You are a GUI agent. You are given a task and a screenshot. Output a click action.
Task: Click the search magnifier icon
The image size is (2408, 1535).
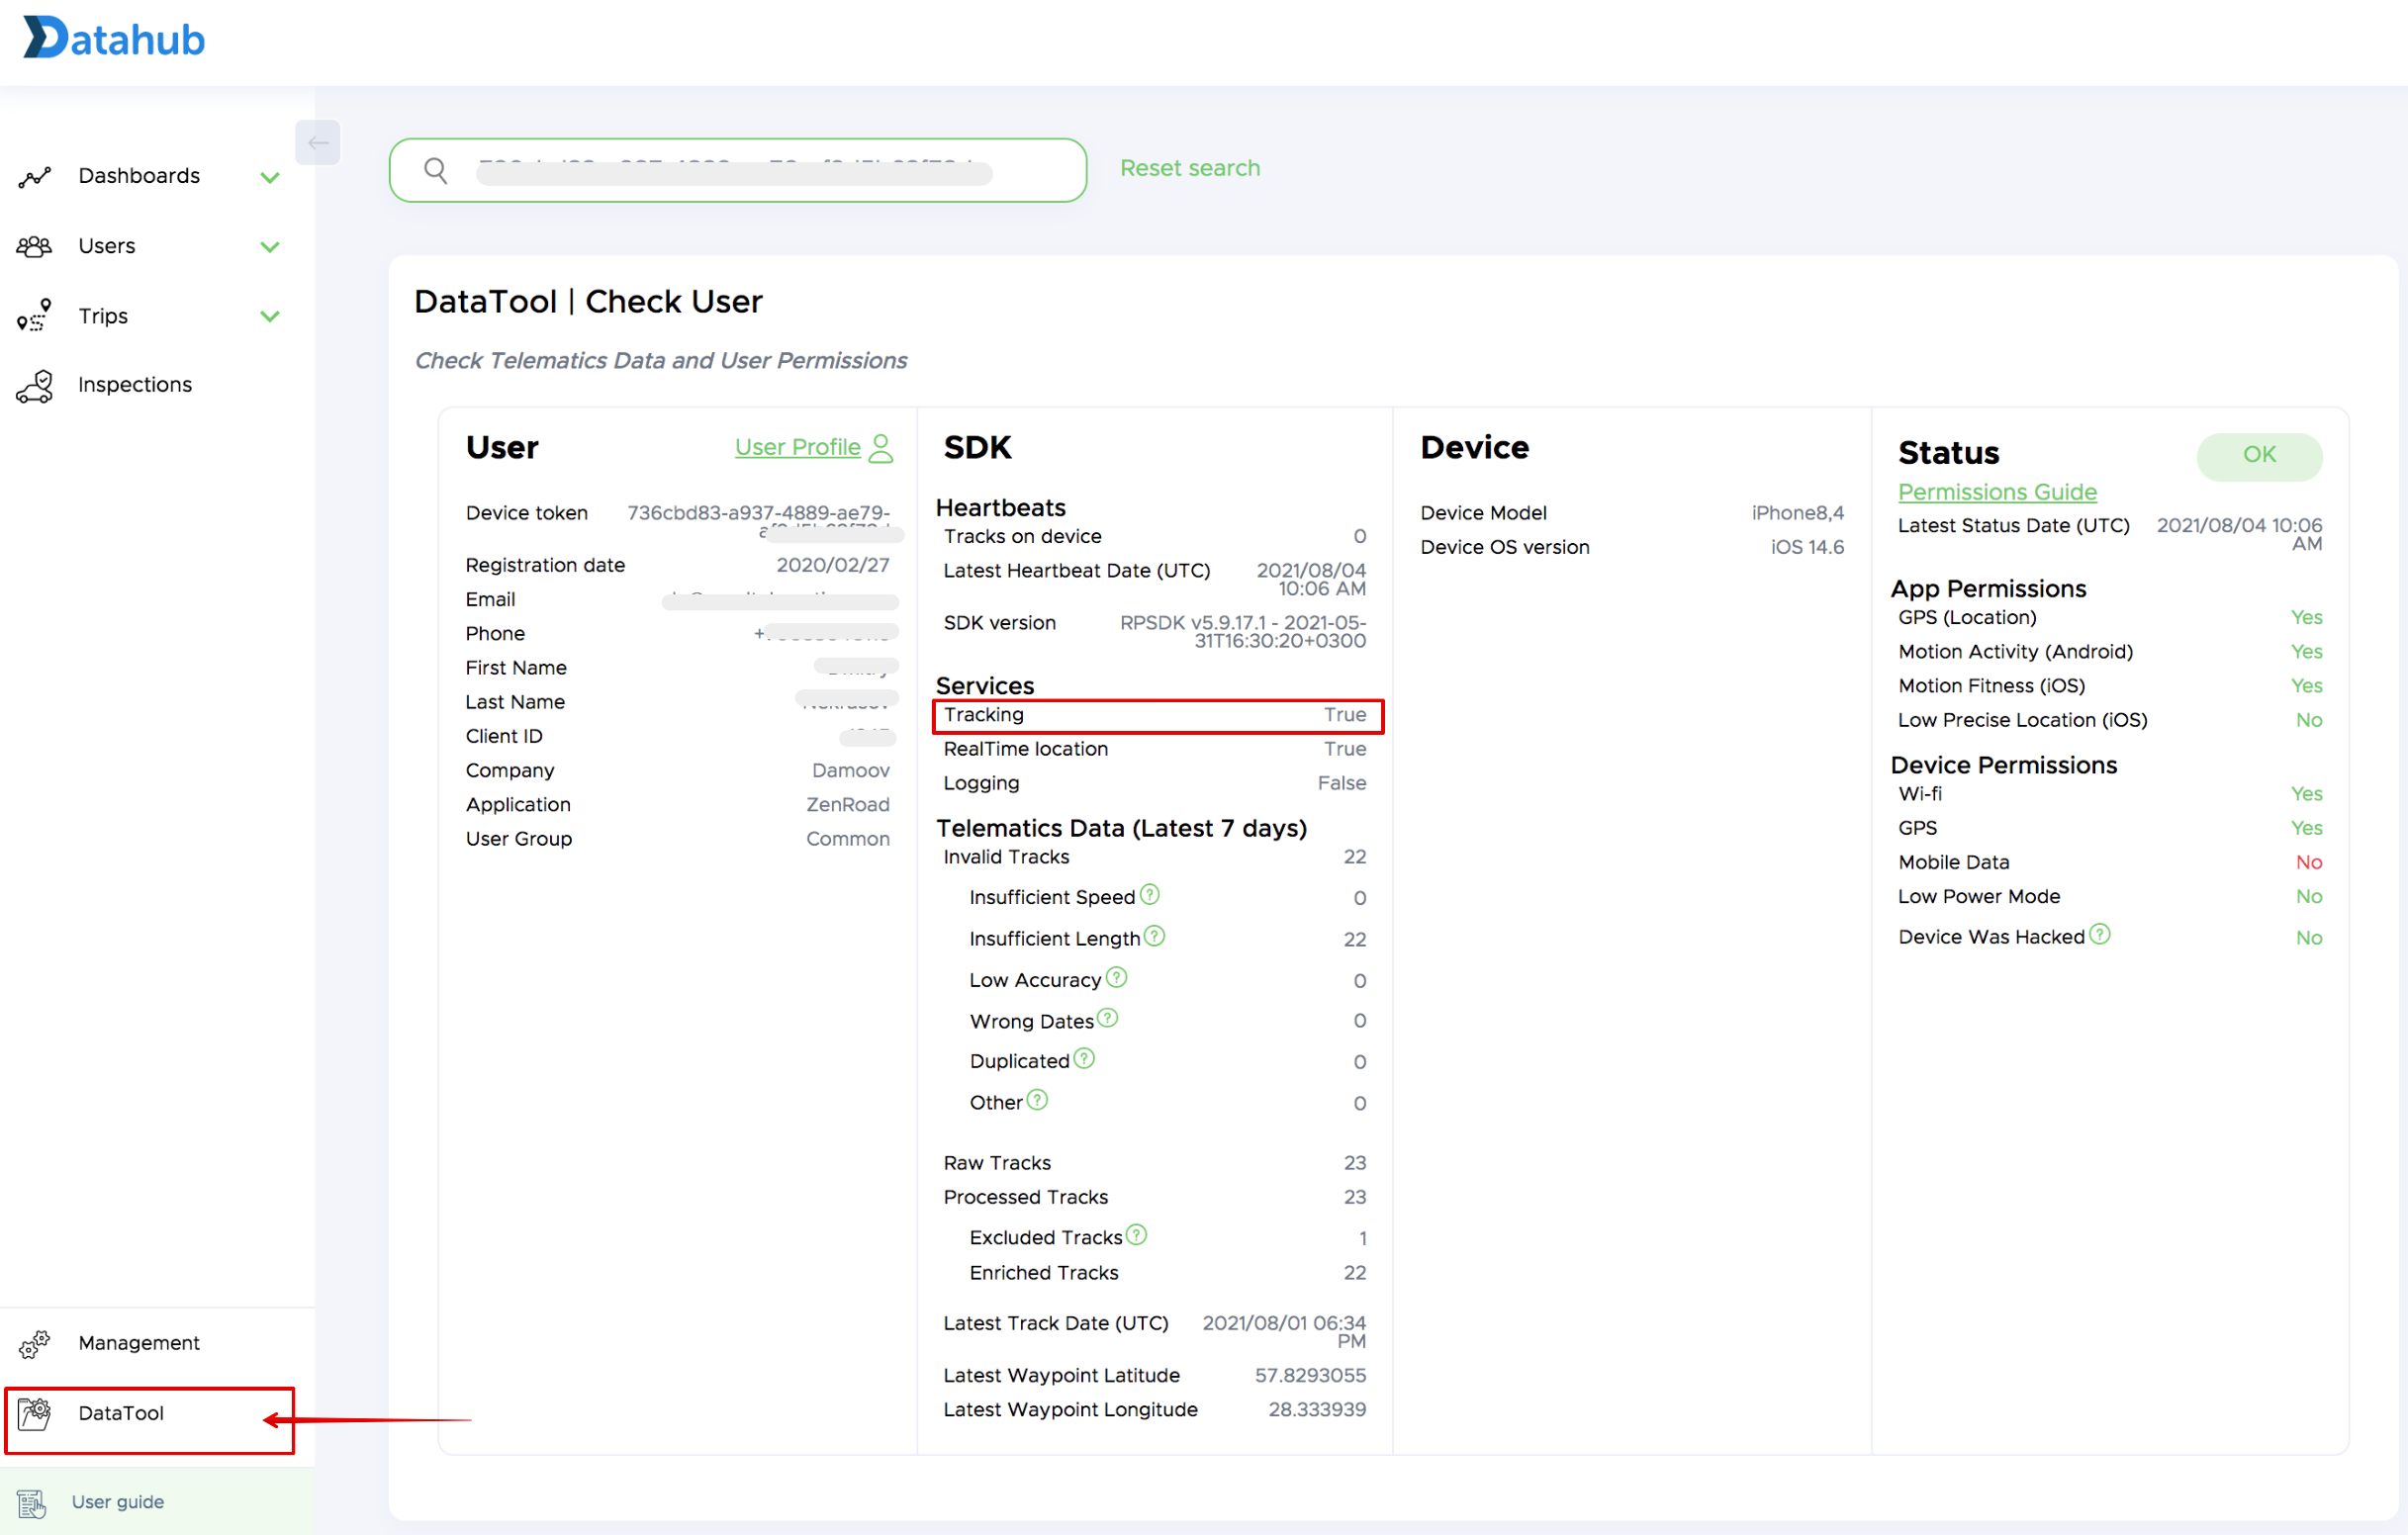click(435, 170)
